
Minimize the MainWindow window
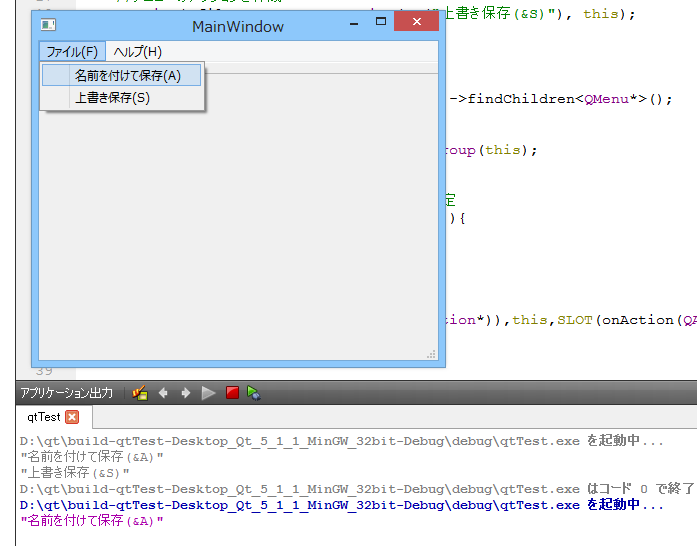point(354,23)
